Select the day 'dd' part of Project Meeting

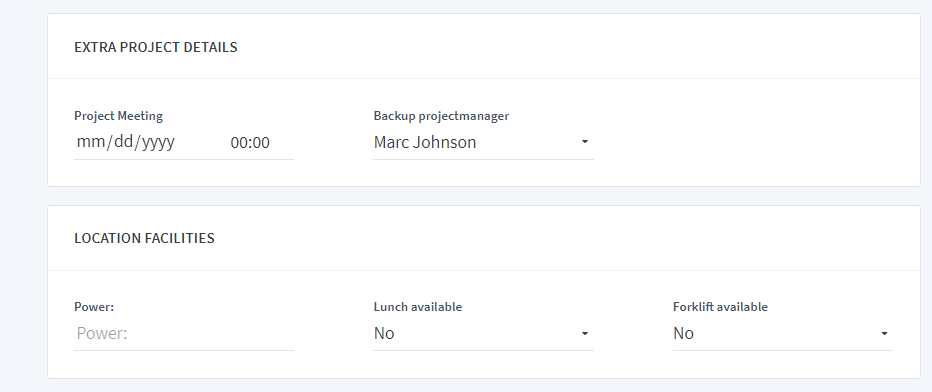coord(124,143)
